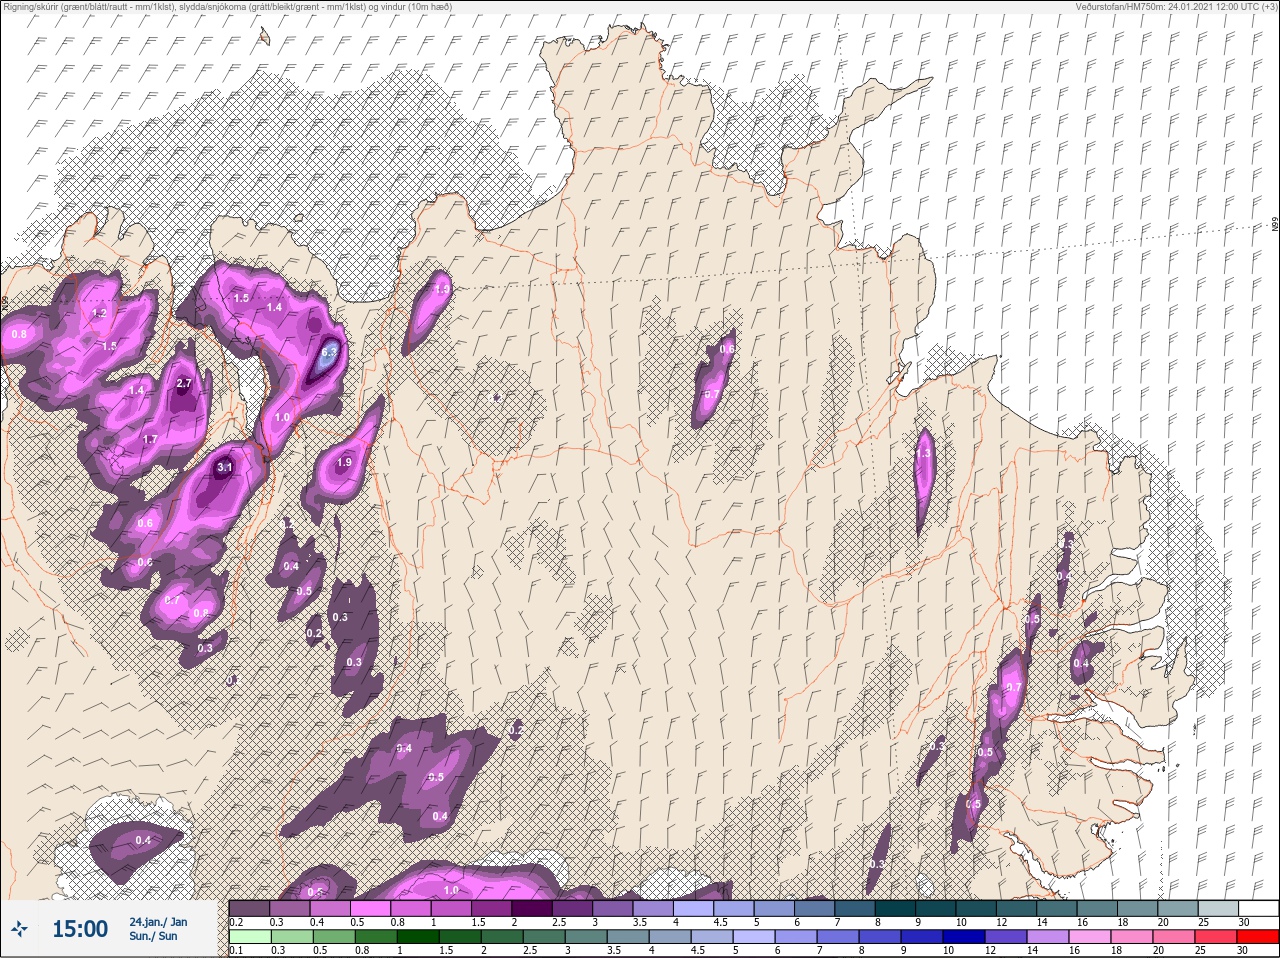Click the 15:00 forecast time label
This screenshot has height=958, width=1280.
[80, 929]
